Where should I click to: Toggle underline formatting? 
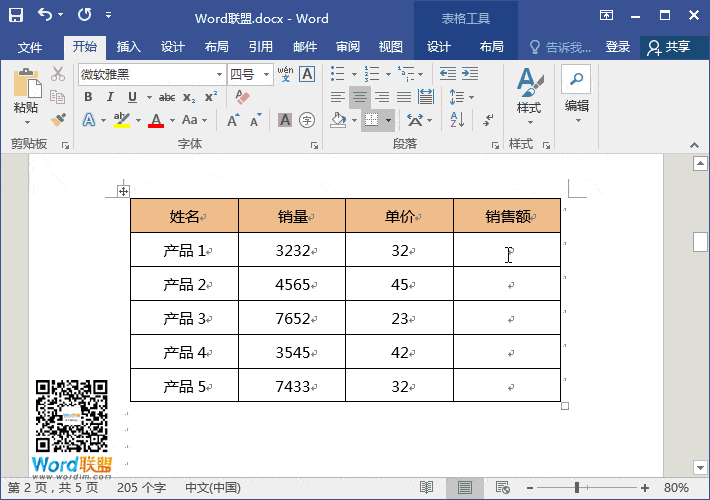pos(132,97)
